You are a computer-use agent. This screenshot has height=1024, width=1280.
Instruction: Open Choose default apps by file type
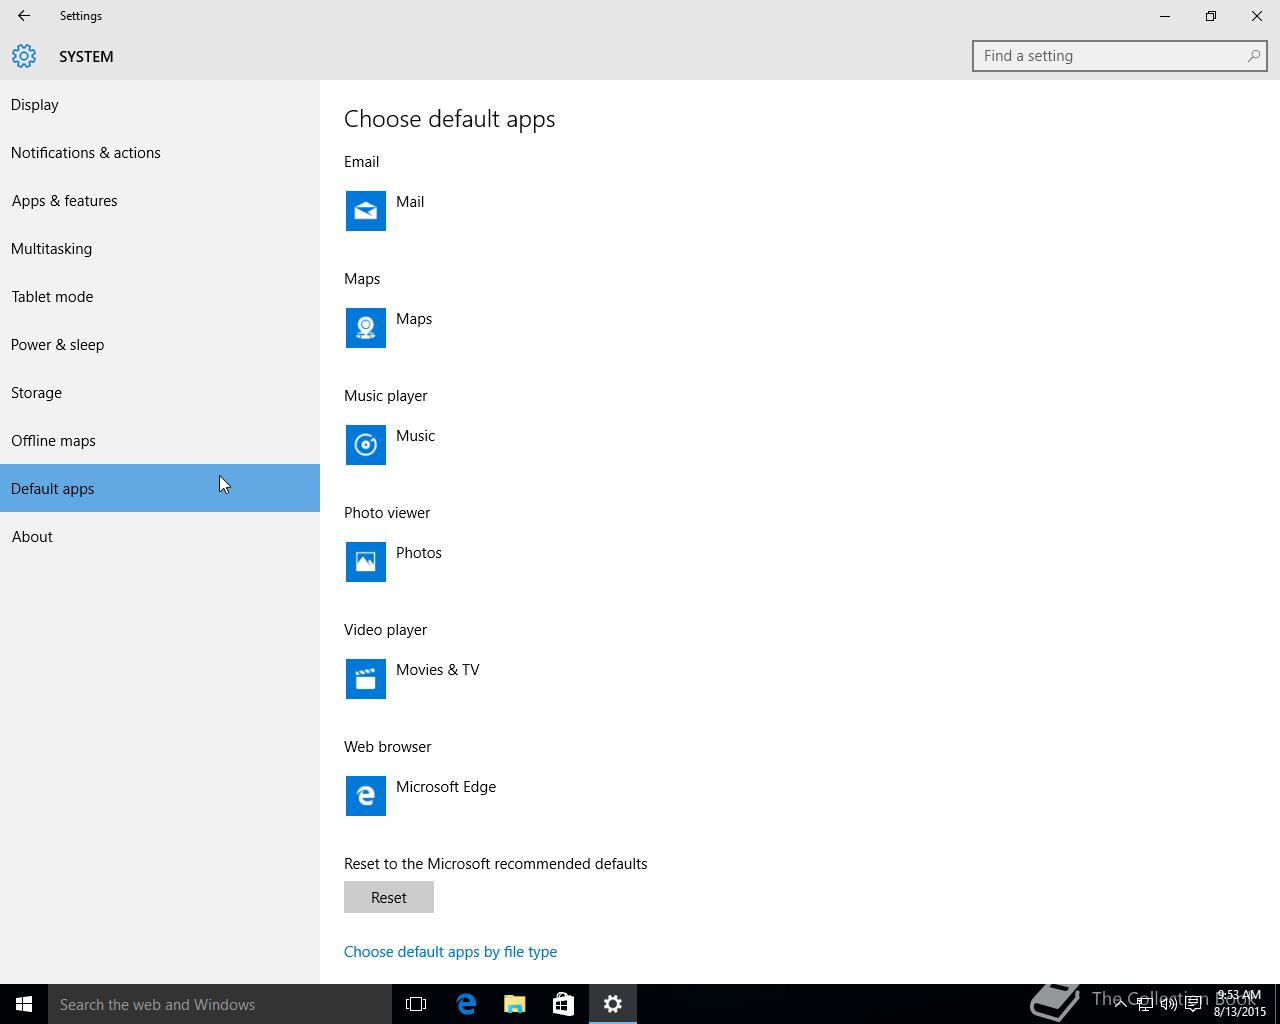450,952
